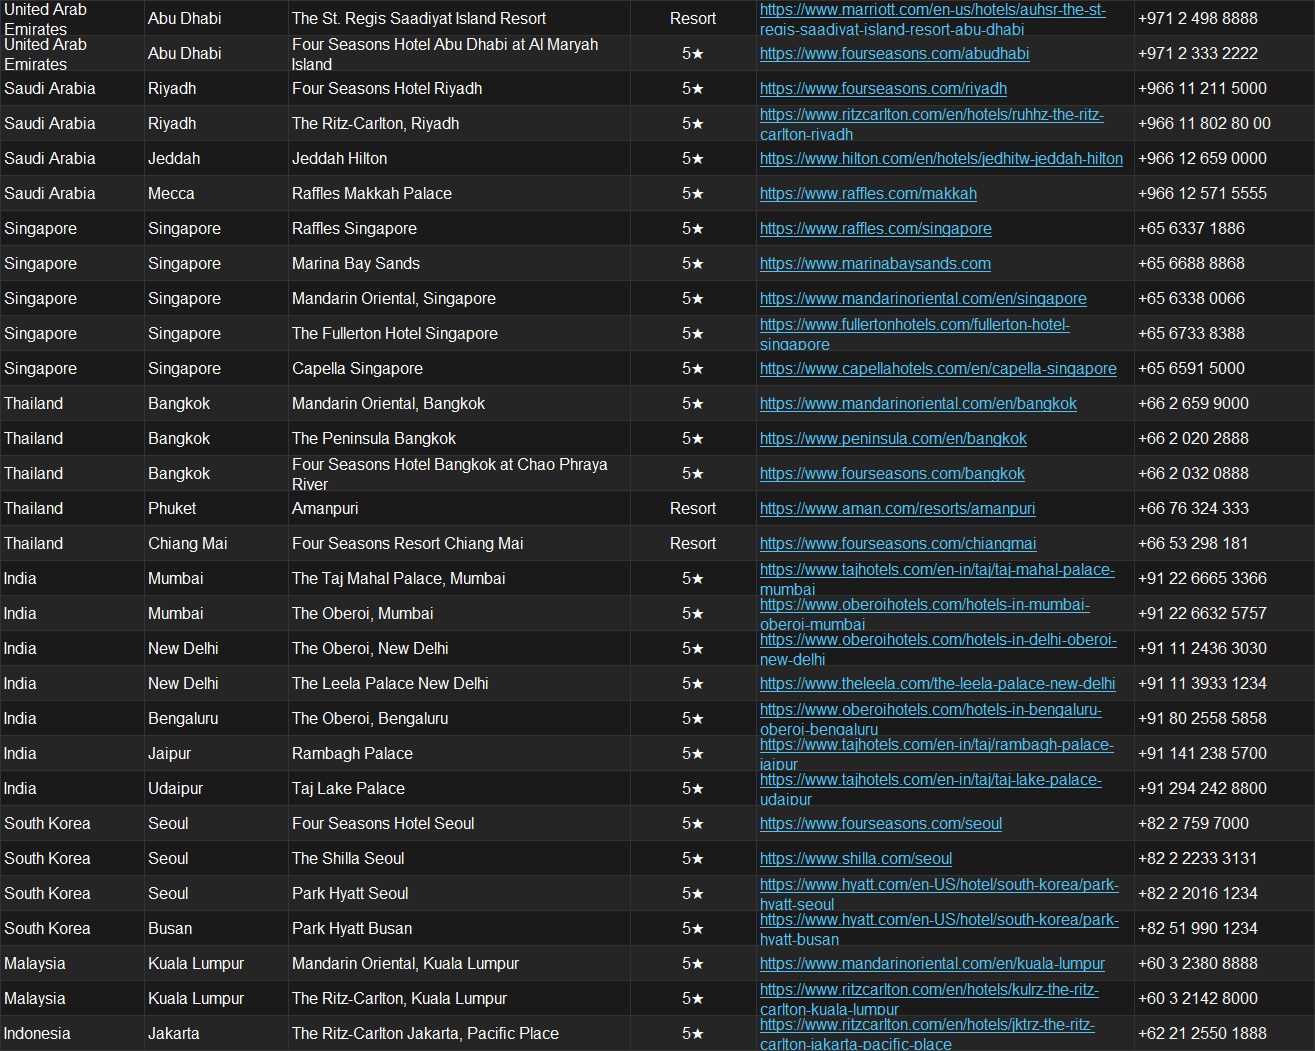Image resolution: width=1315 pixels, height=1051 pixels.
Task: Follow the capellahotels.com Capella Singapore link
Action: point(938,369)
